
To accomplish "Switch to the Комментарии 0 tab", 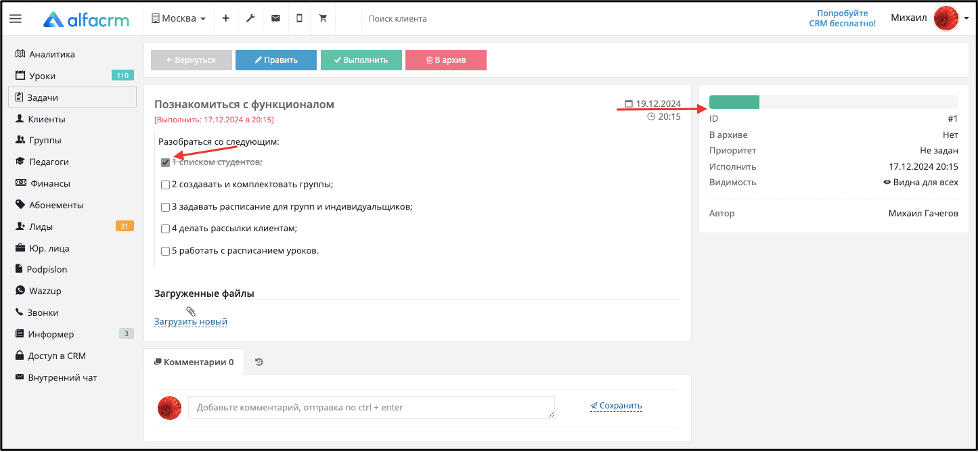I will [x=194, y=361].
